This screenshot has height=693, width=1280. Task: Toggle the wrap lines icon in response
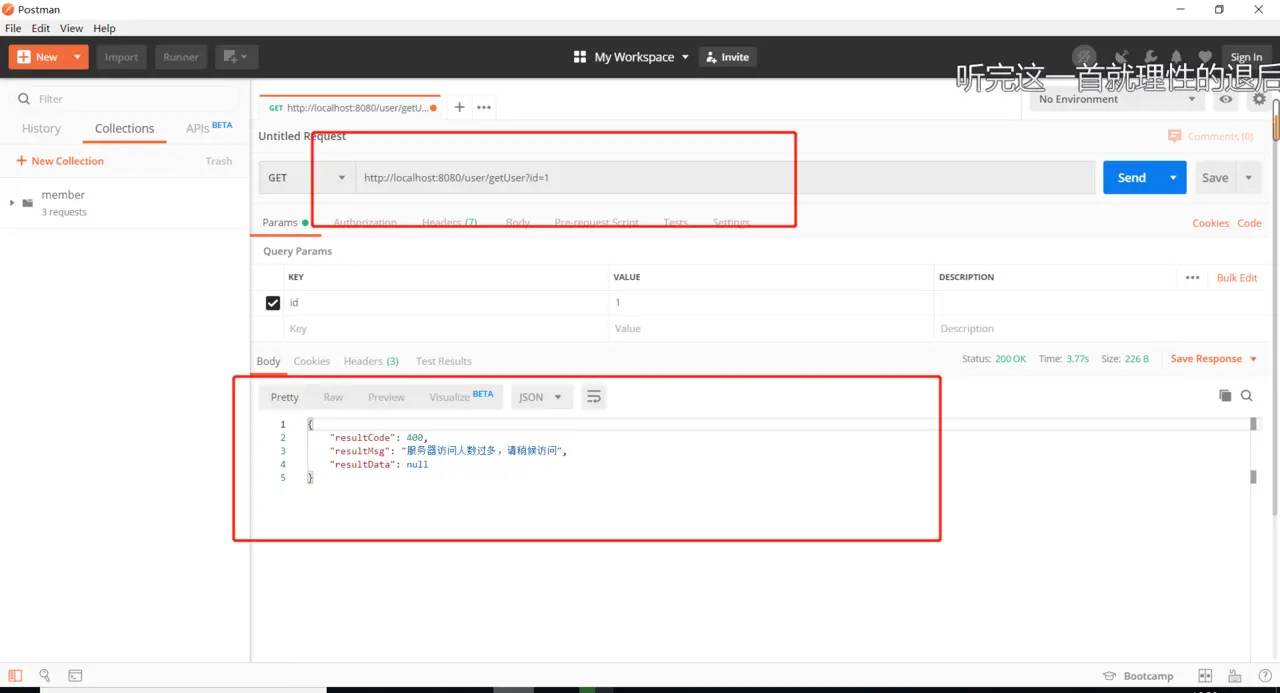coord(594,397)
